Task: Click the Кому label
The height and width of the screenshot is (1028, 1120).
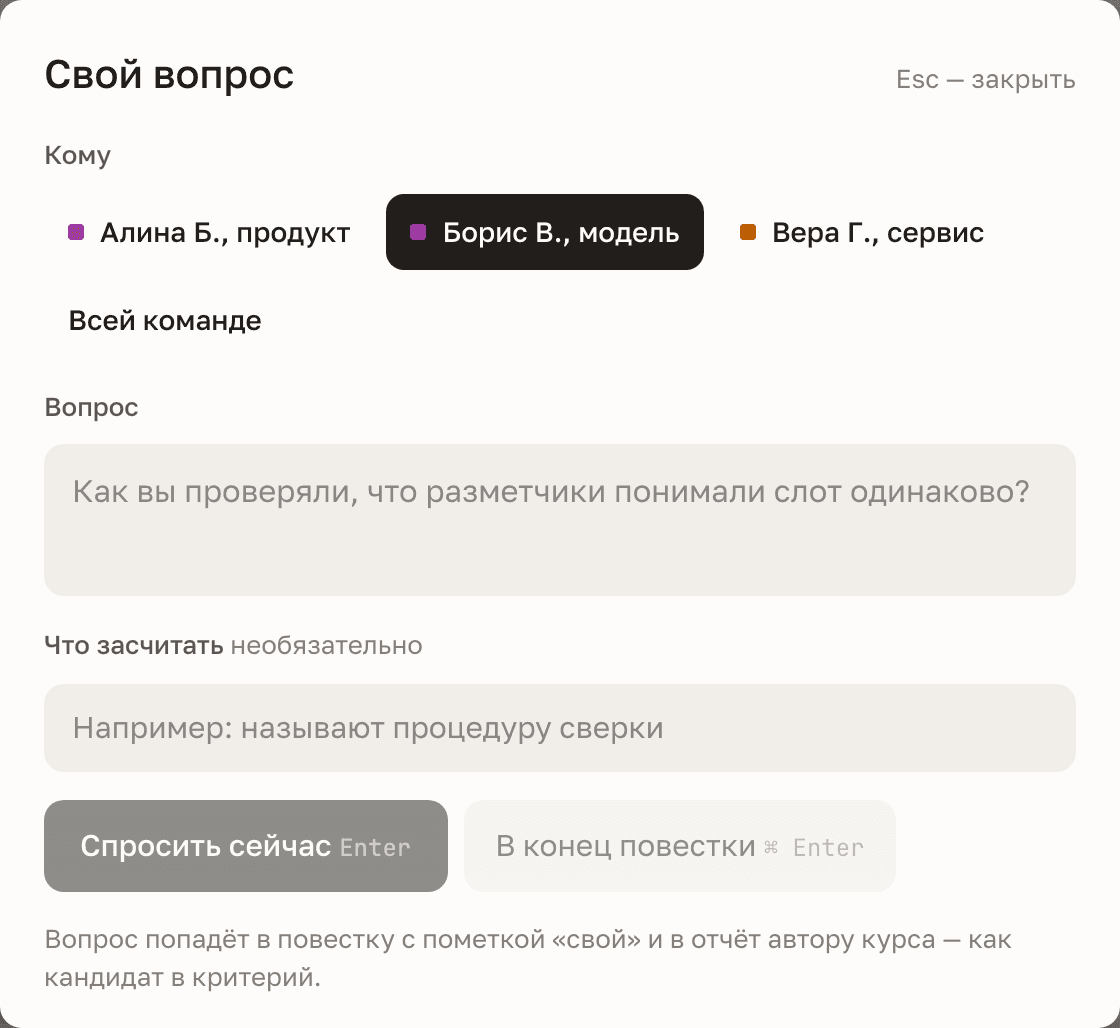Action: pos(78,155)
